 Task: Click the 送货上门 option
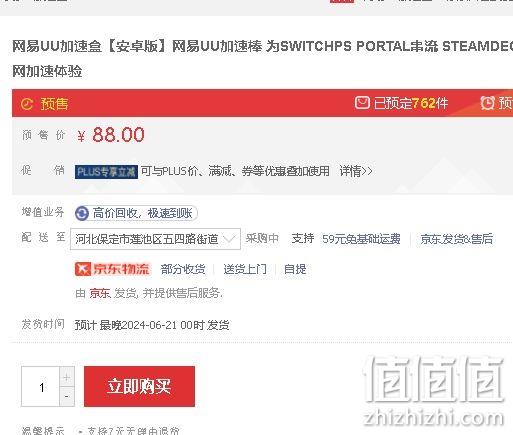click(x=245, y=269)
